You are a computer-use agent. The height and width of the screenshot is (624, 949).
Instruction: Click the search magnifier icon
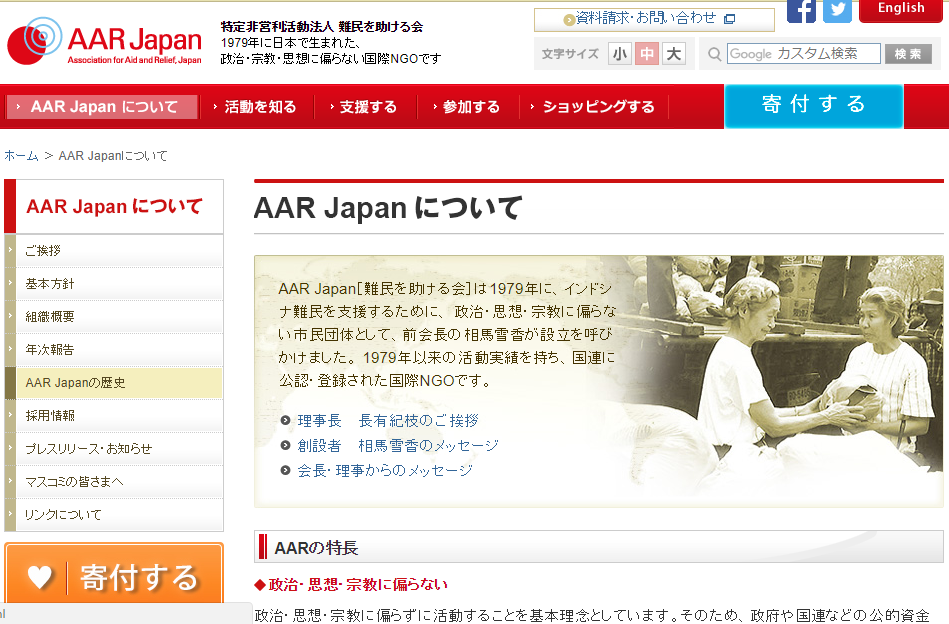click(714, 54)
